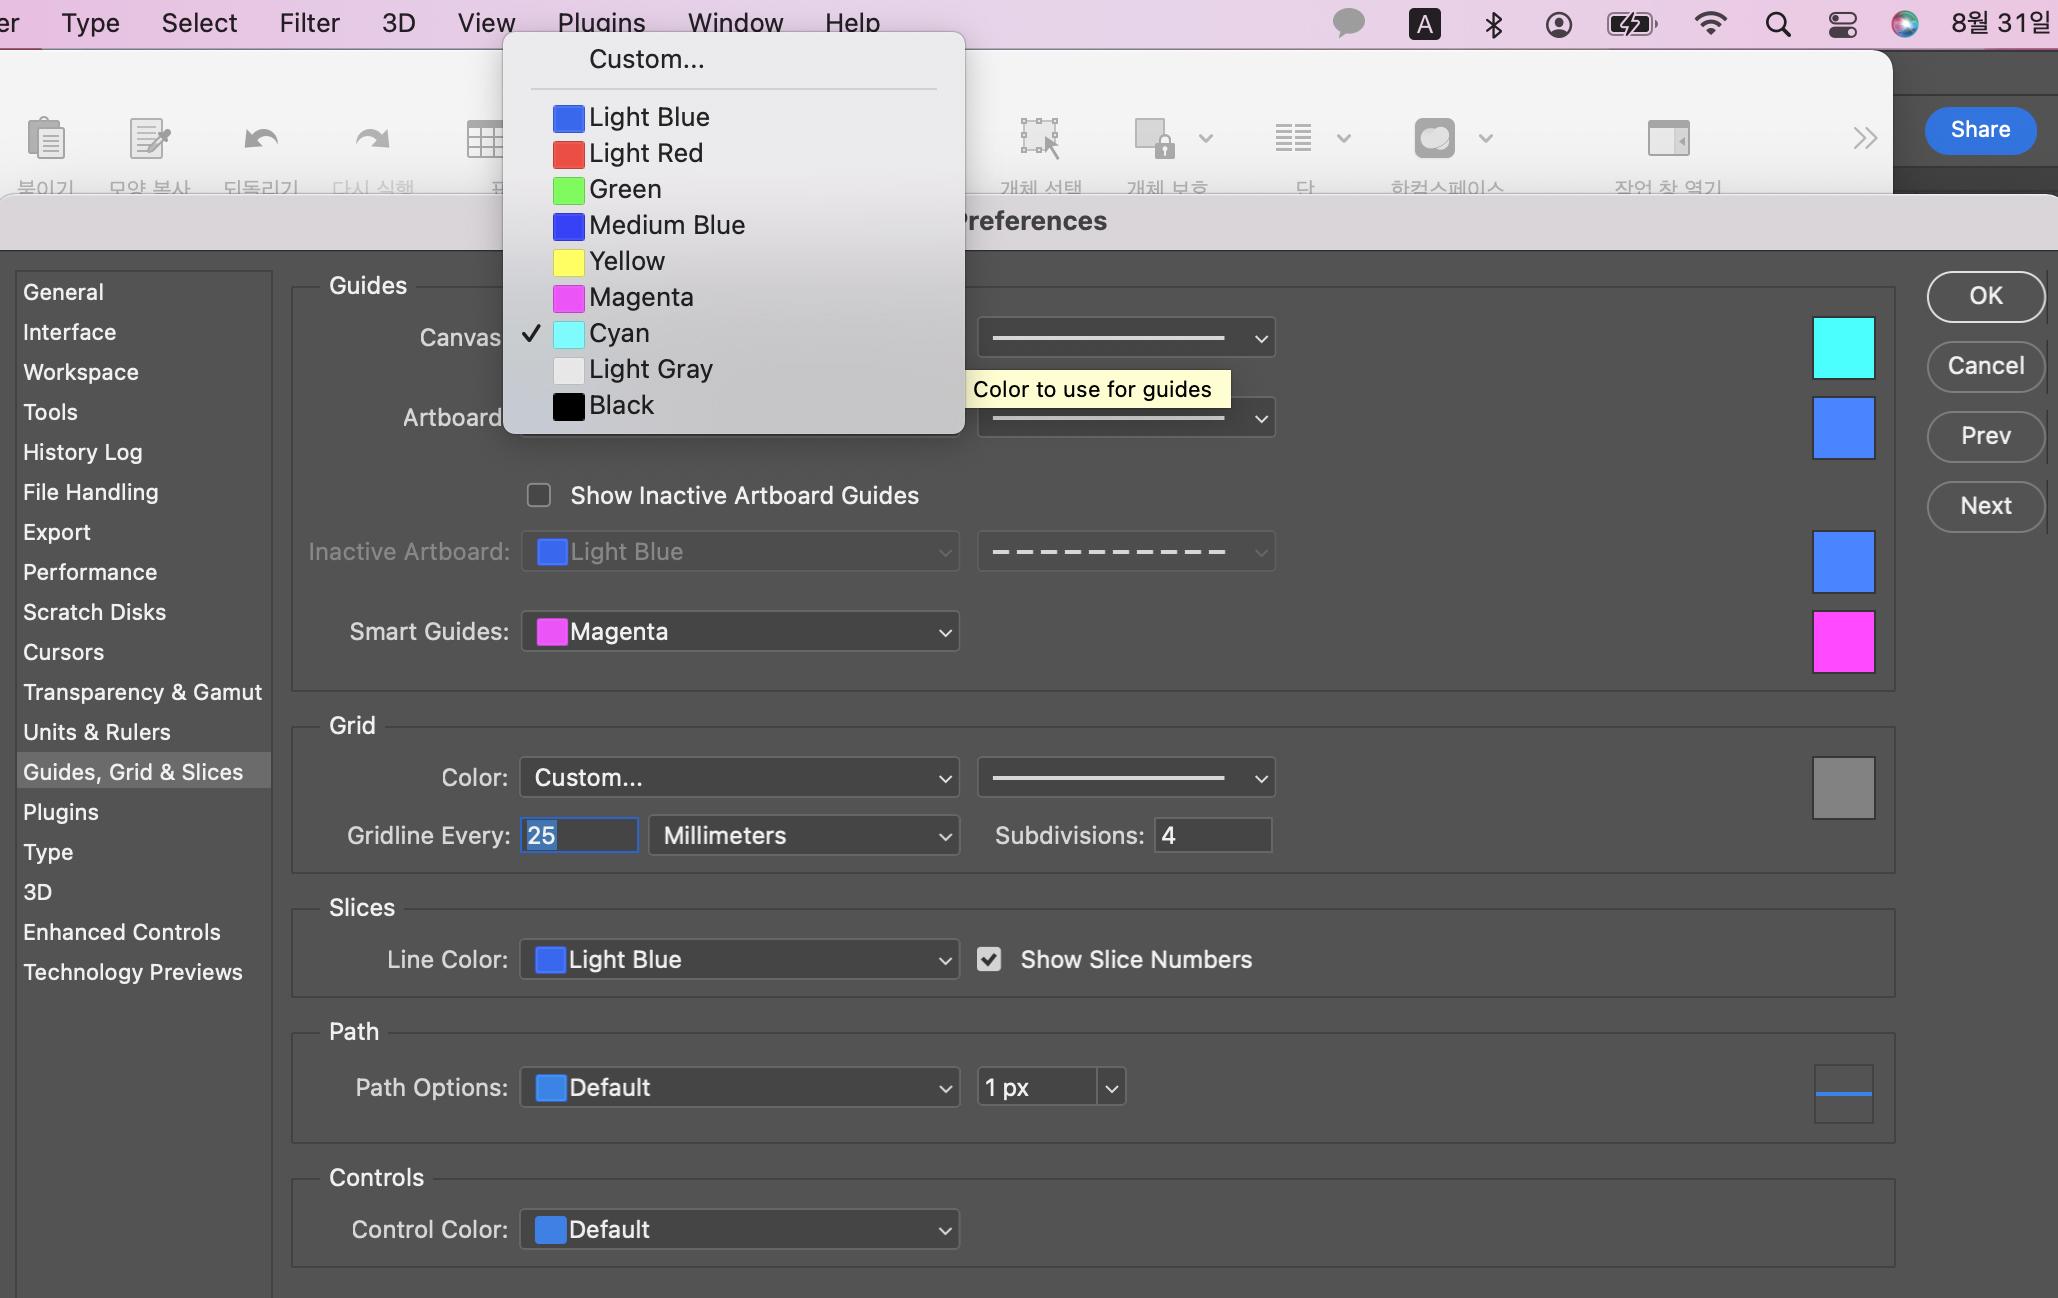
Task: Open the Canvas guide line style dropdown
Action: coord(1126,338)
